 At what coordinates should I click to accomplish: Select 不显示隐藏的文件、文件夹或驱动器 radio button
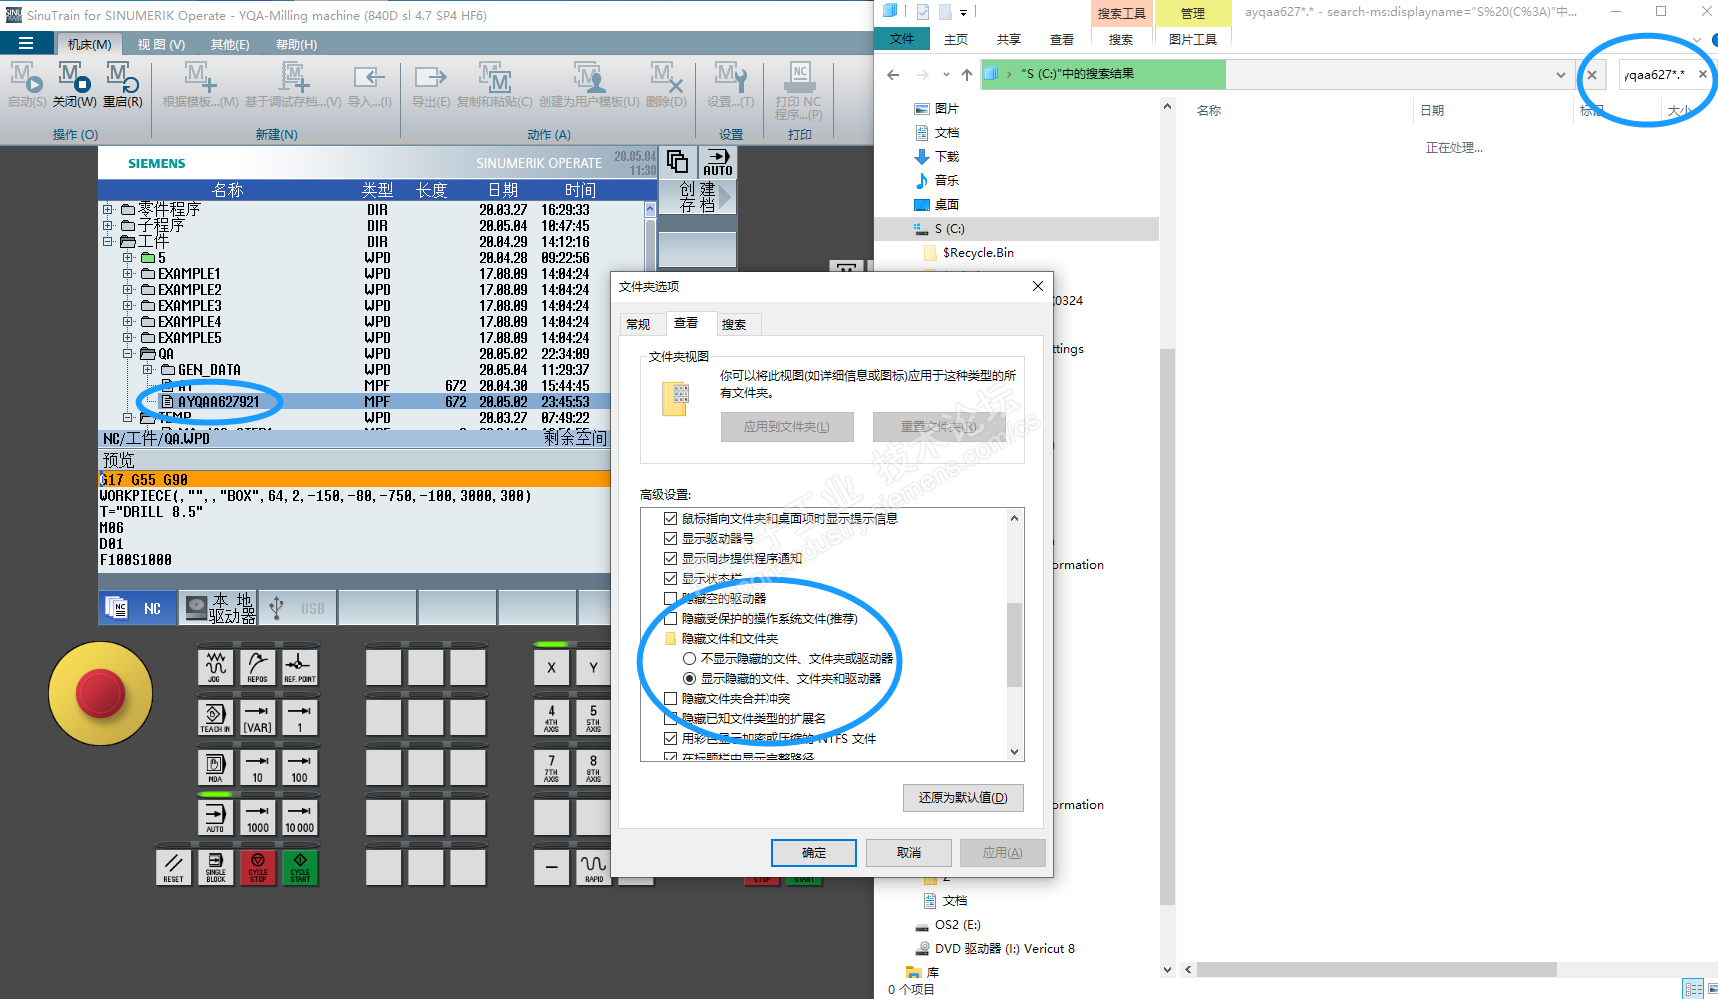pyautogui.click(x=689, y=658)
